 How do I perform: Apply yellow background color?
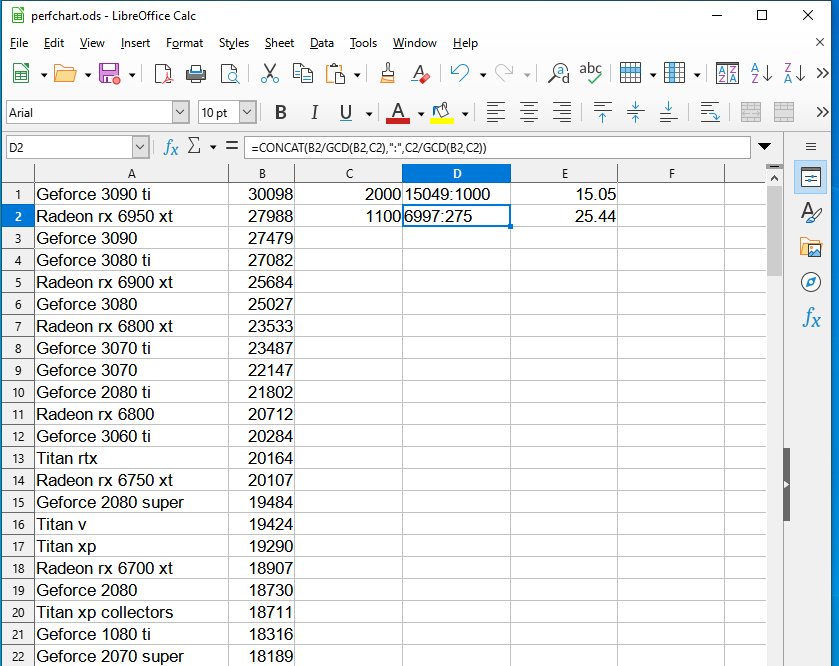(x=441, y=113)
